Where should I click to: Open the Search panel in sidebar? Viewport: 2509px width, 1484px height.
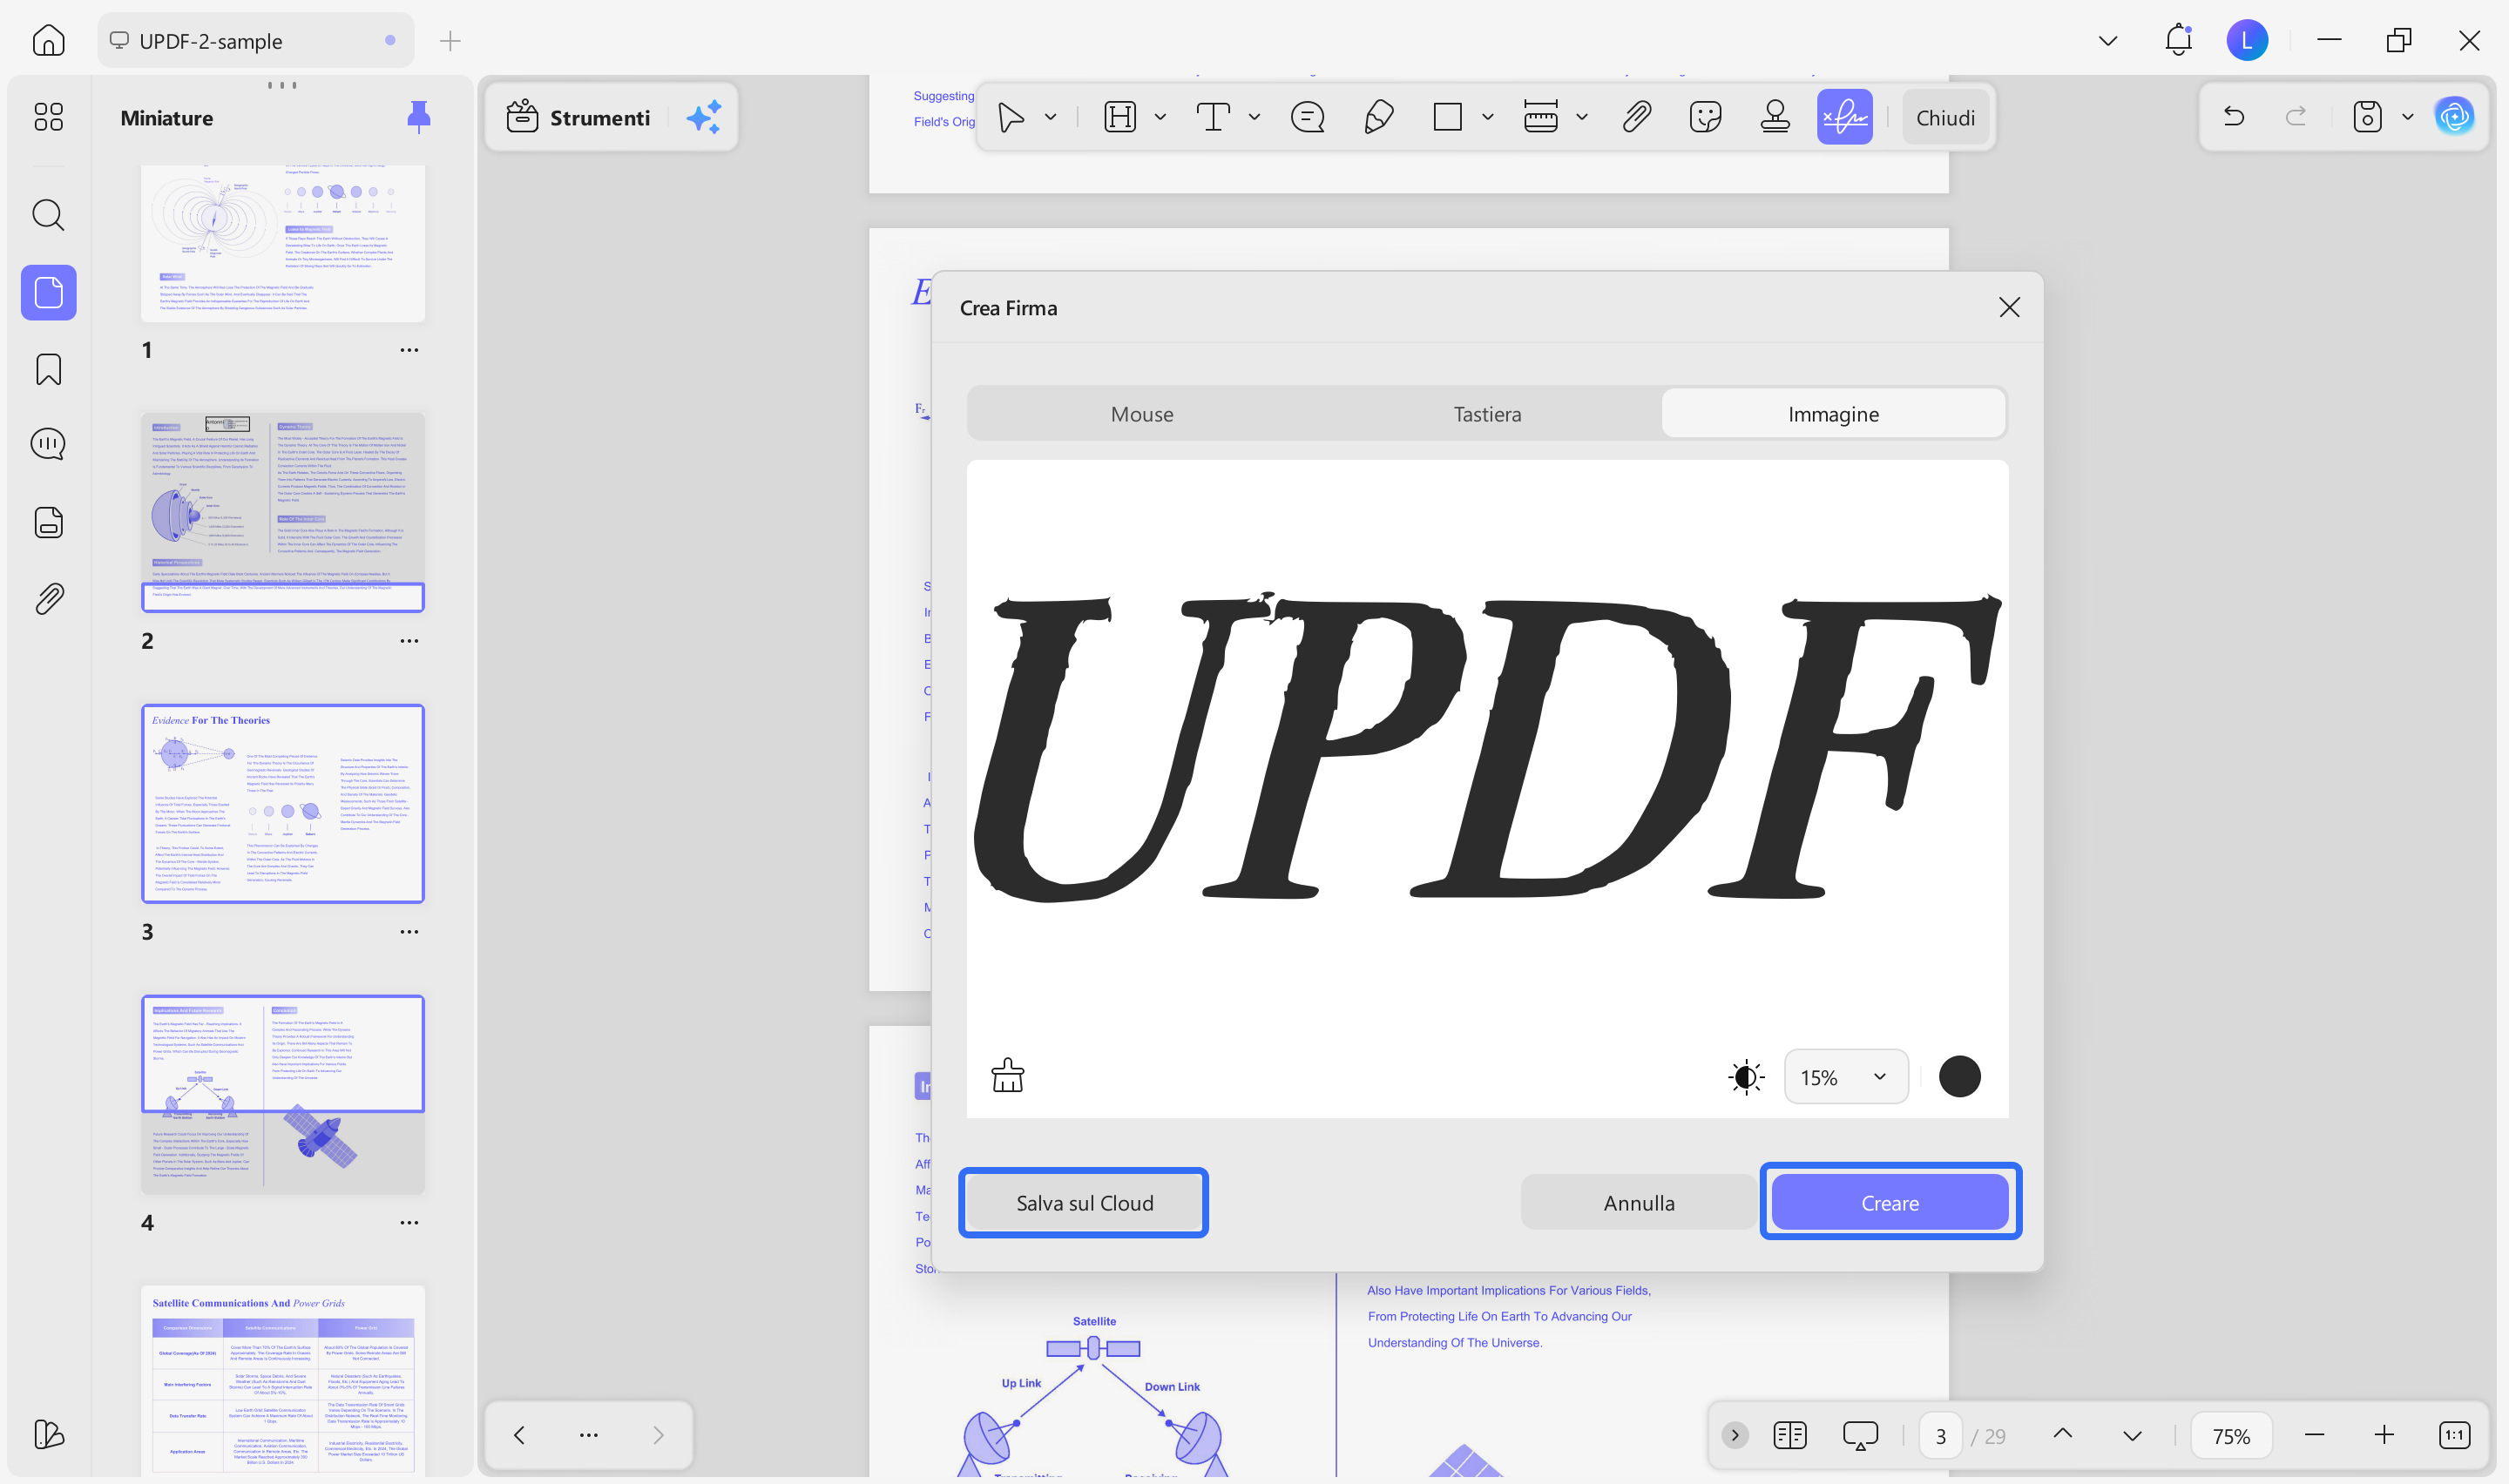[x=48, y=214]
